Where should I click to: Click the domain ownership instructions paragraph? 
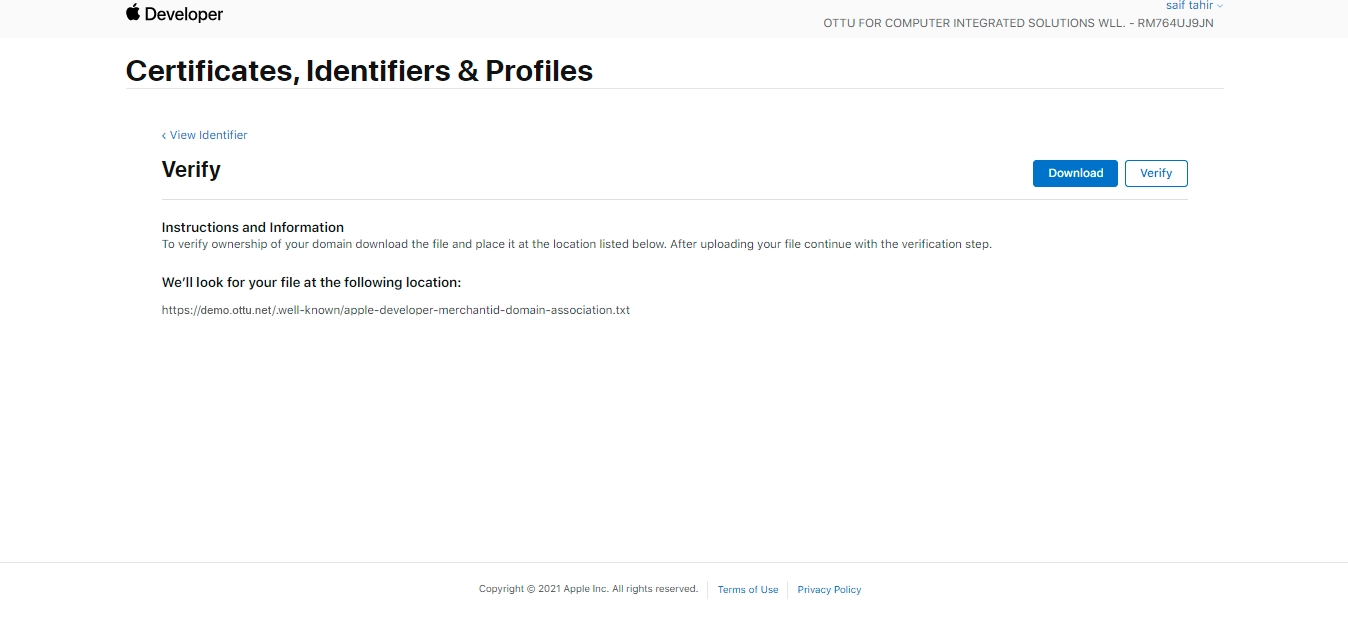(576, 244)
